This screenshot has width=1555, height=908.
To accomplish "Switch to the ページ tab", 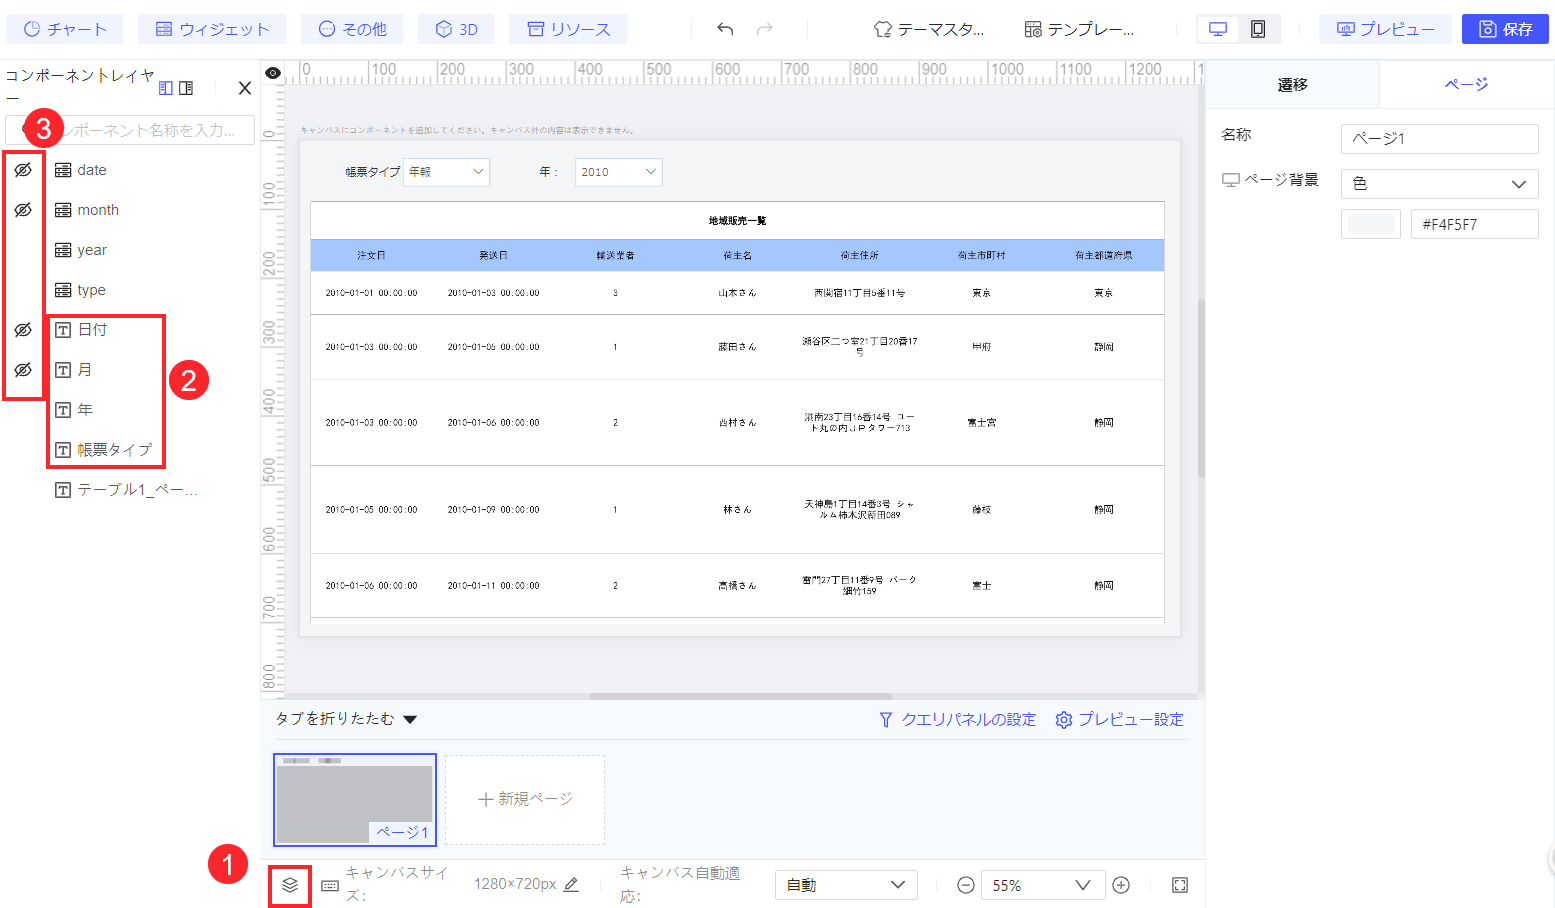I will coord(1466,85).
